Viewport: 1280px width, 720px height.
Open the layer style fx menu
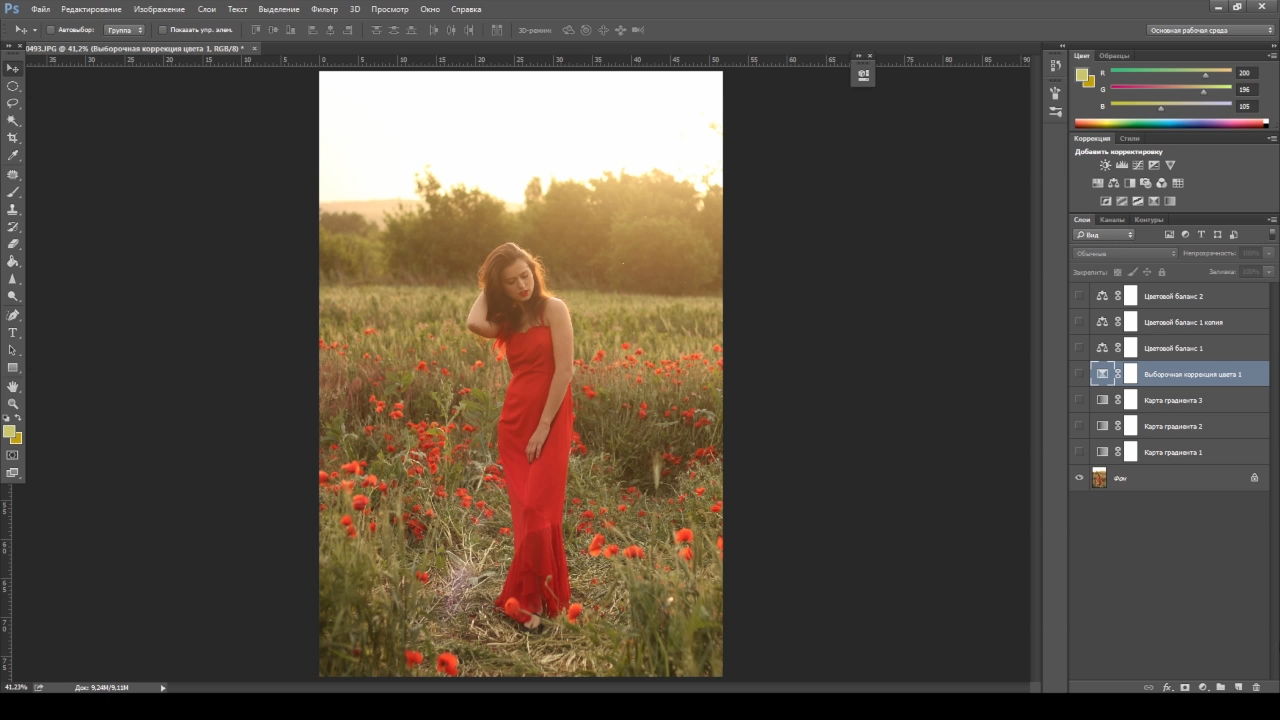point(1167,687)
